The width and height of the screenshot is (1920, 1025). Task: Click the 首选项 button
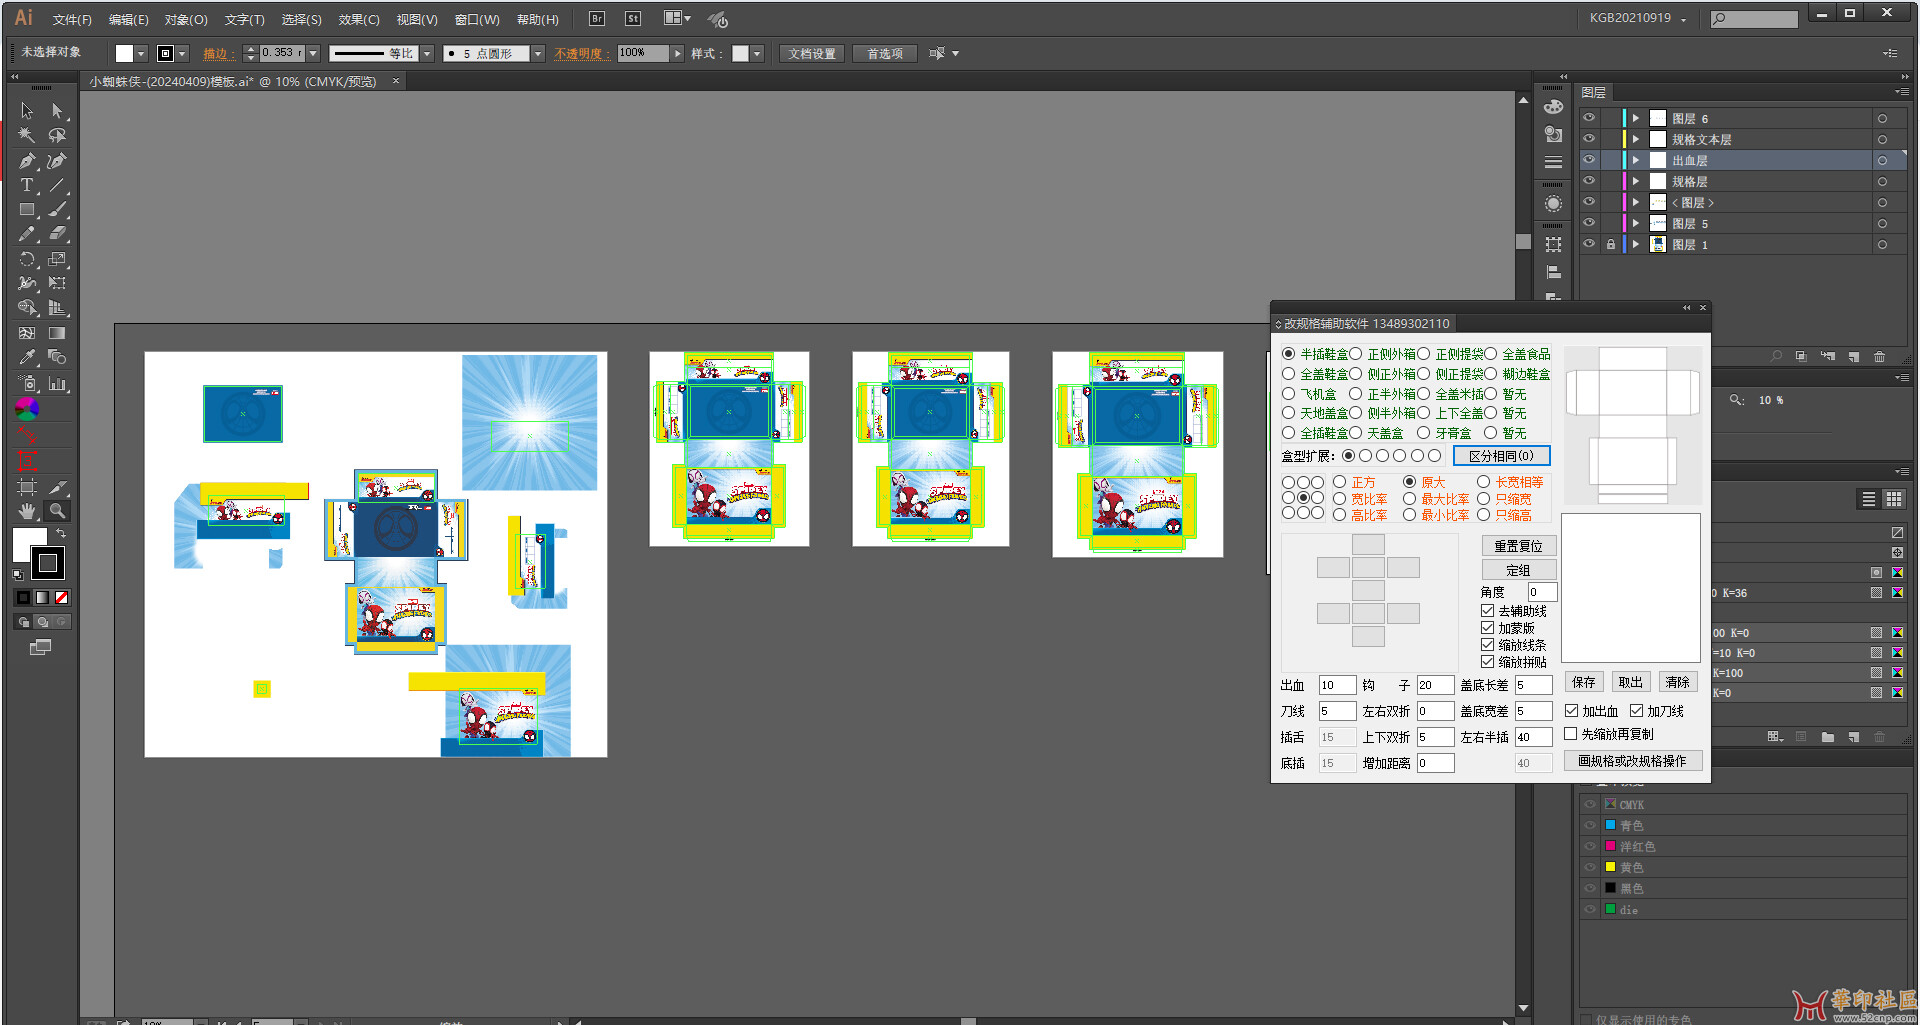coord(885,54)
